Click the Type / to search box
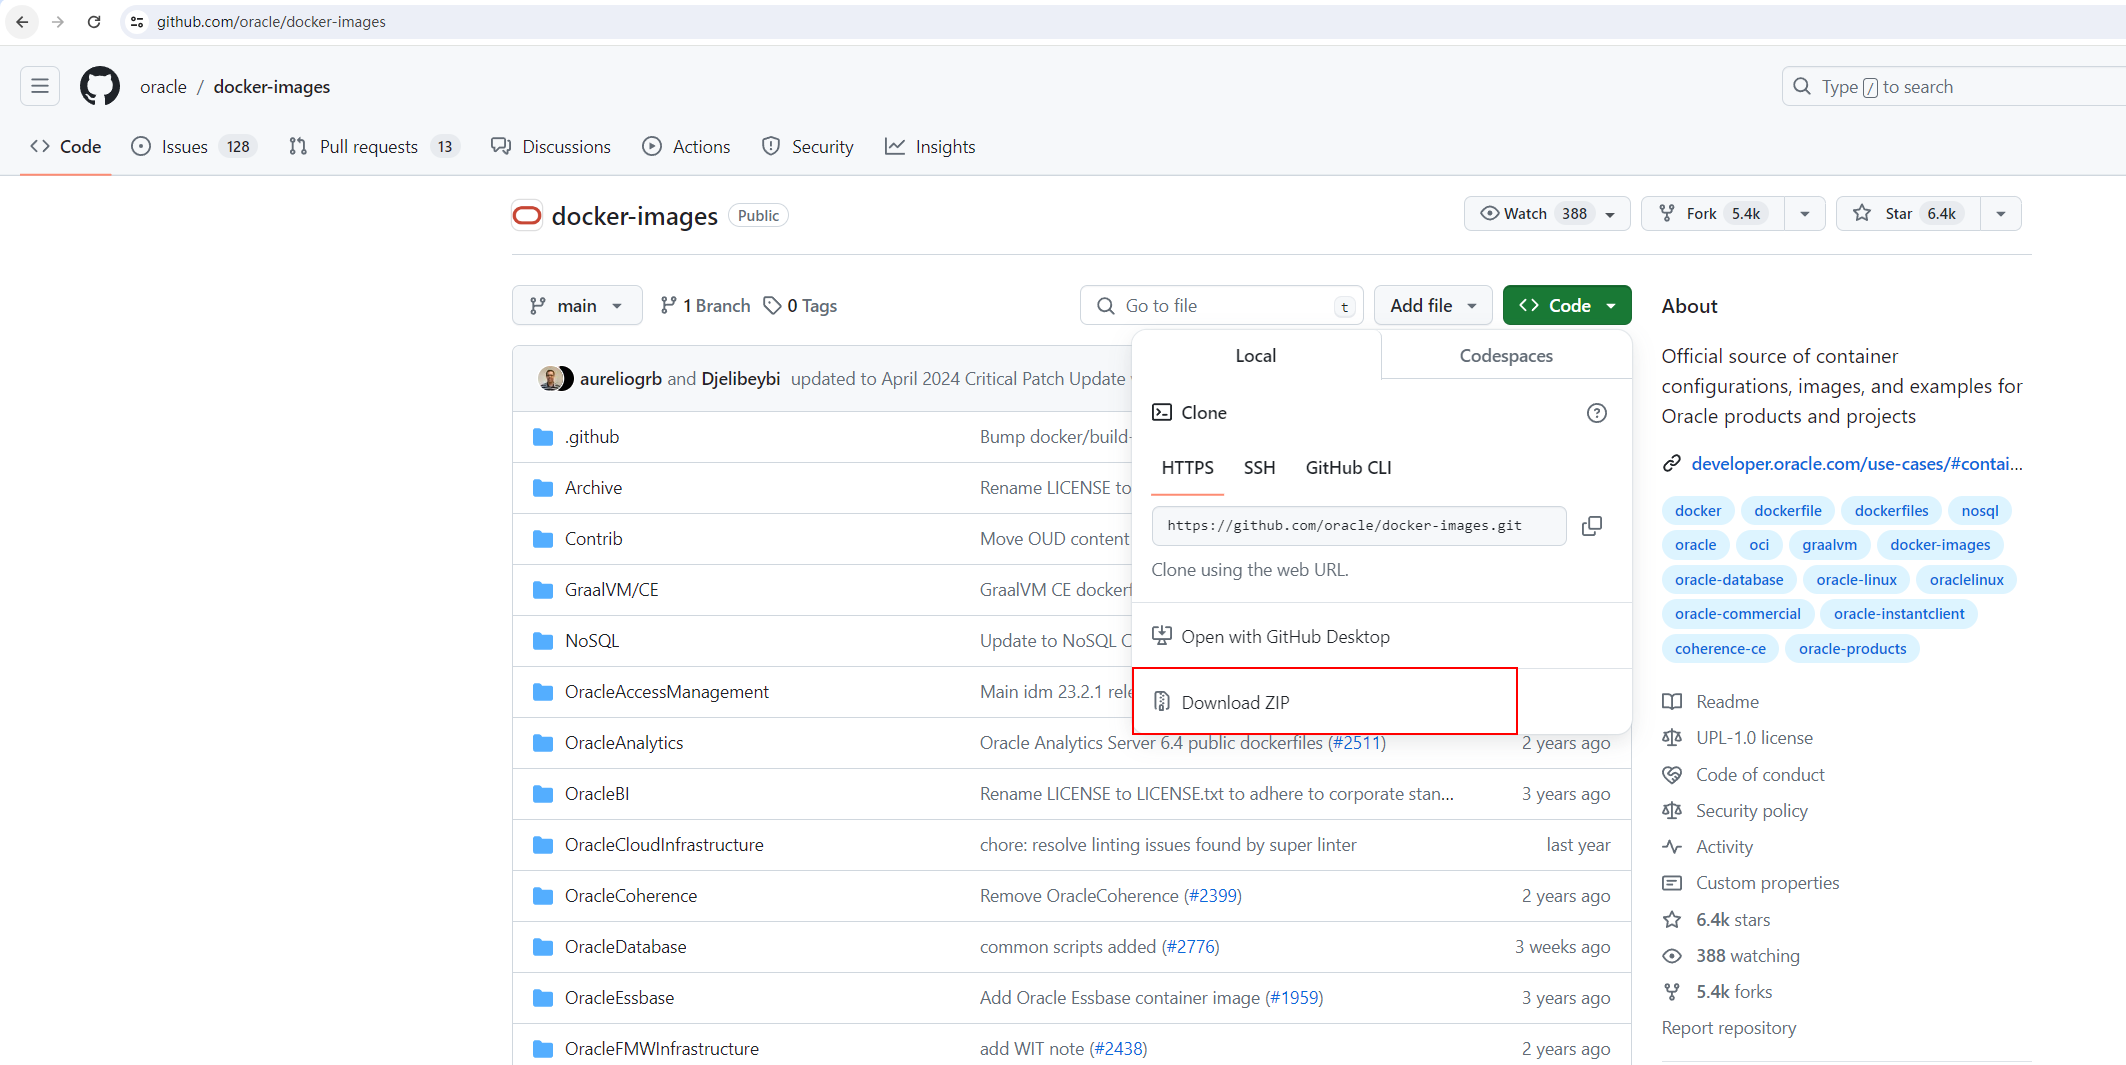Image resolution: width=2126 pixels, height=1065 pixels. 1953,87
